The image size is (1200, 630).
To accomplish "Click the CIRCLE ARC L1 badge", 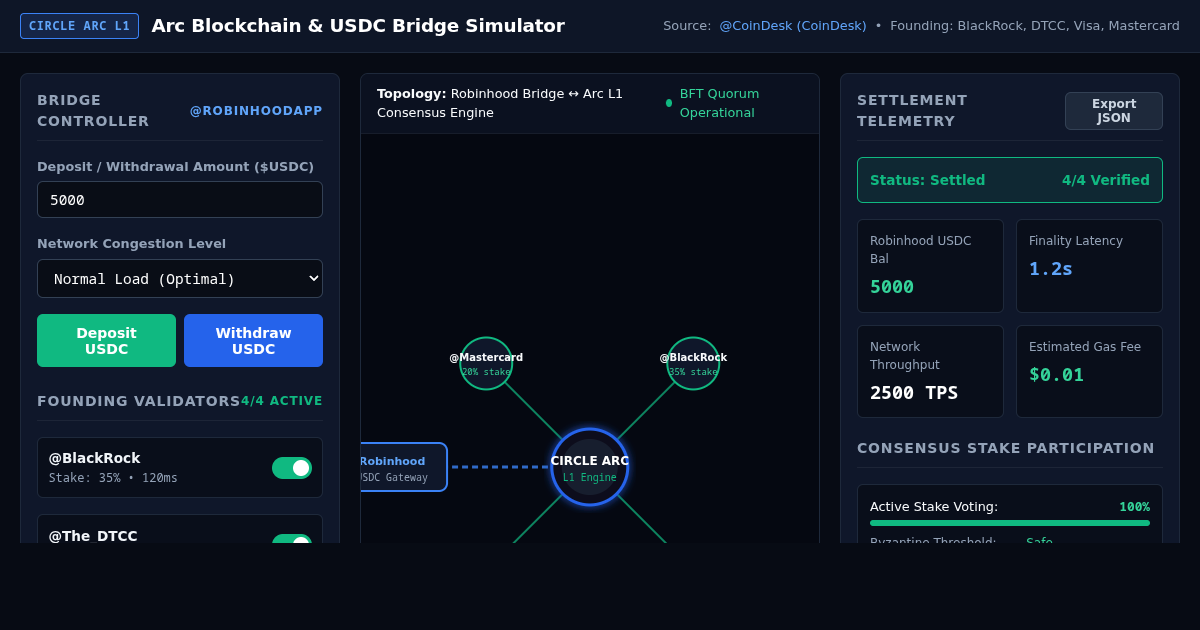I will pos(79,26).
